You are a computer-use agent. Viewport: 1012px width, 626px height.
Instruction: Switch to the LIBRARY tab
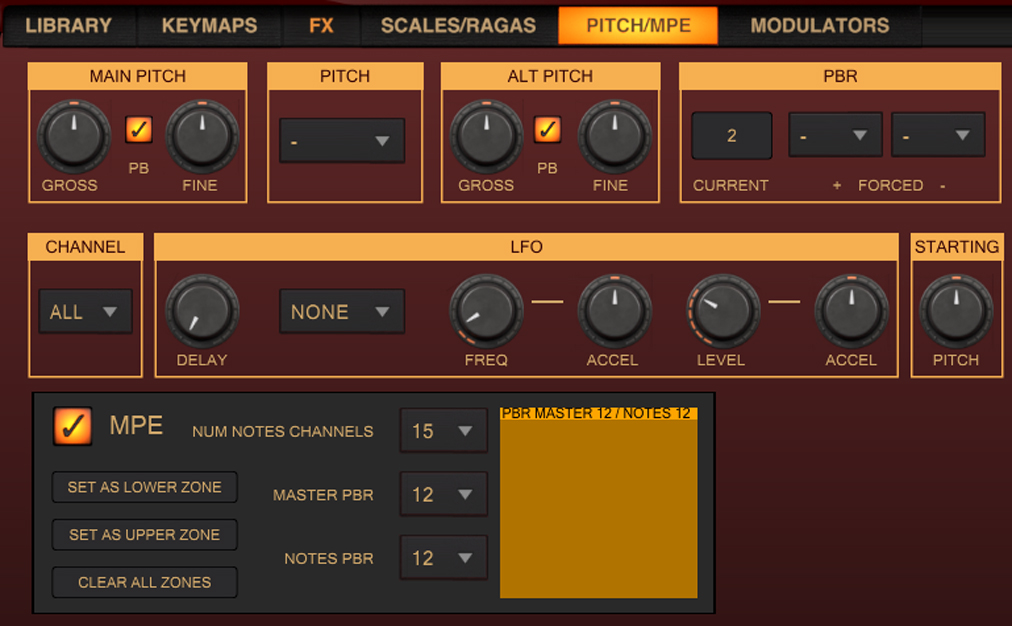click(x=68, y=26)
